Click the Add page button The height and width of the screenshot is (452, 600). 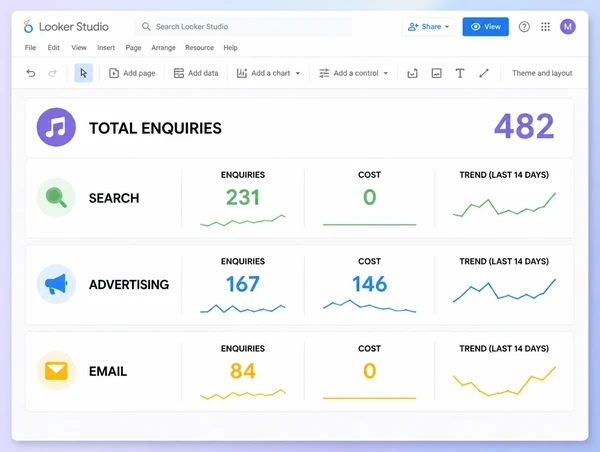point(132,73)
